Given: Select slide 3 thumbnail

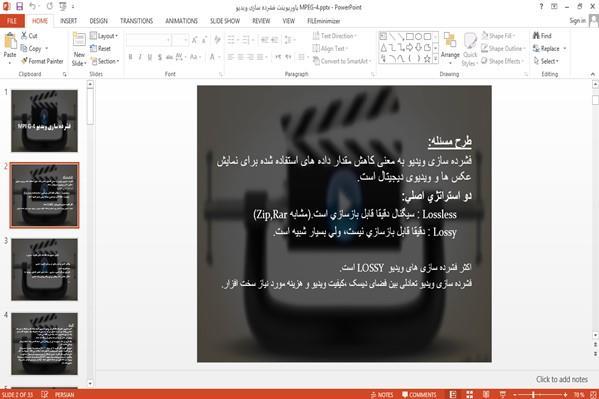Looking at the screenshot, I should (44, 269).
